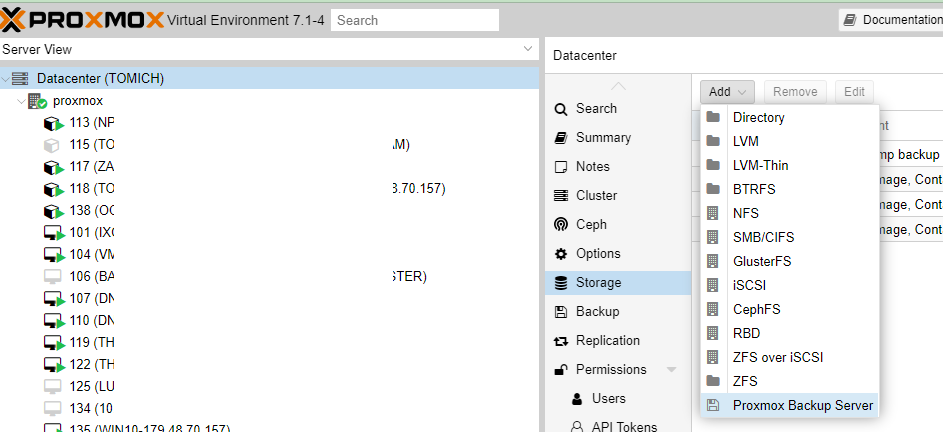943x432 pixels.
Task: Open the Backup section
Action: [x=618, y=312]
